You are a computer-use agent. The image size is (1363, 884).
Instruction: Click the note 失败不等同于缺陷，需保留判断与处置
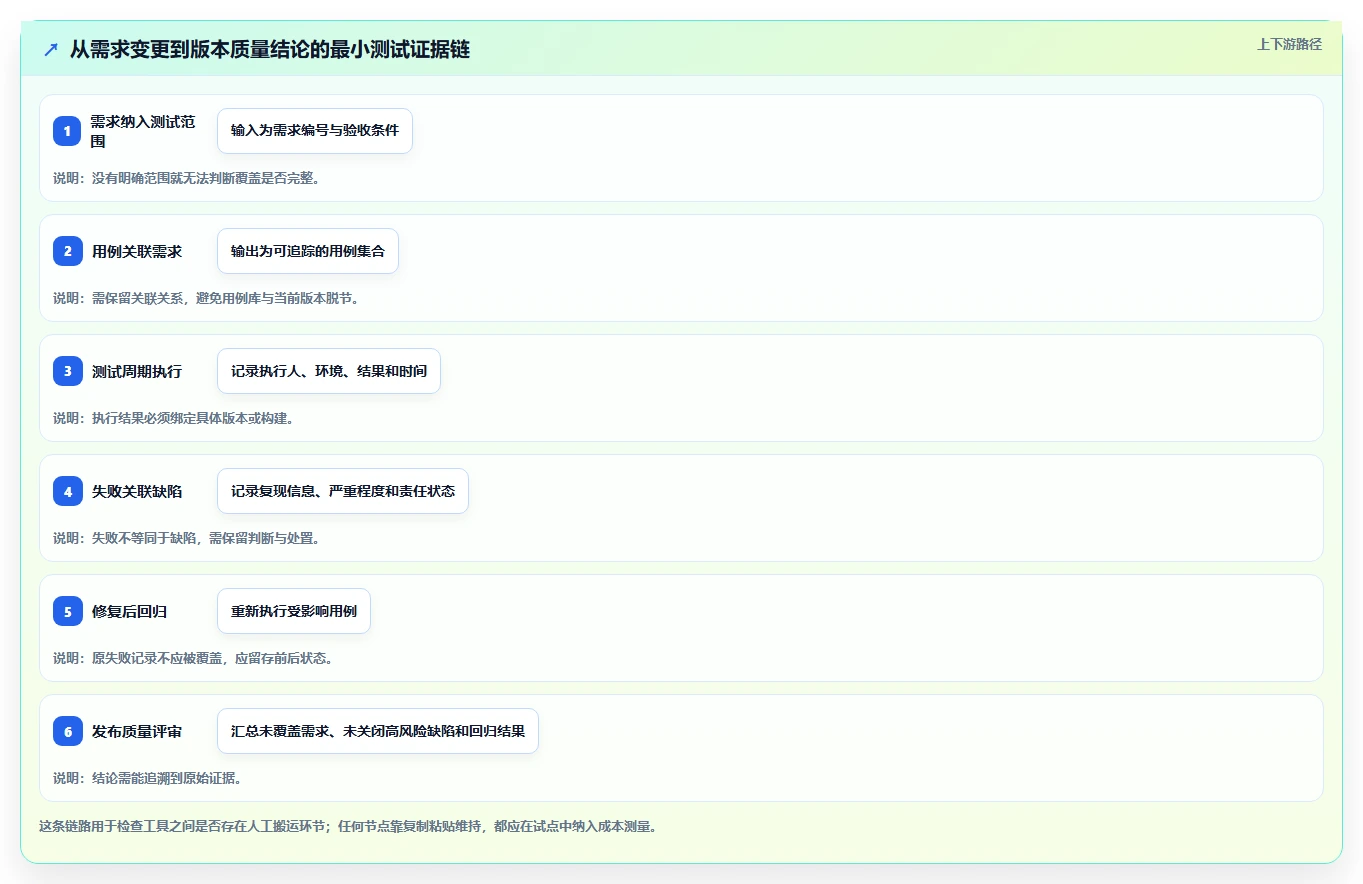[x=187, y=538]
